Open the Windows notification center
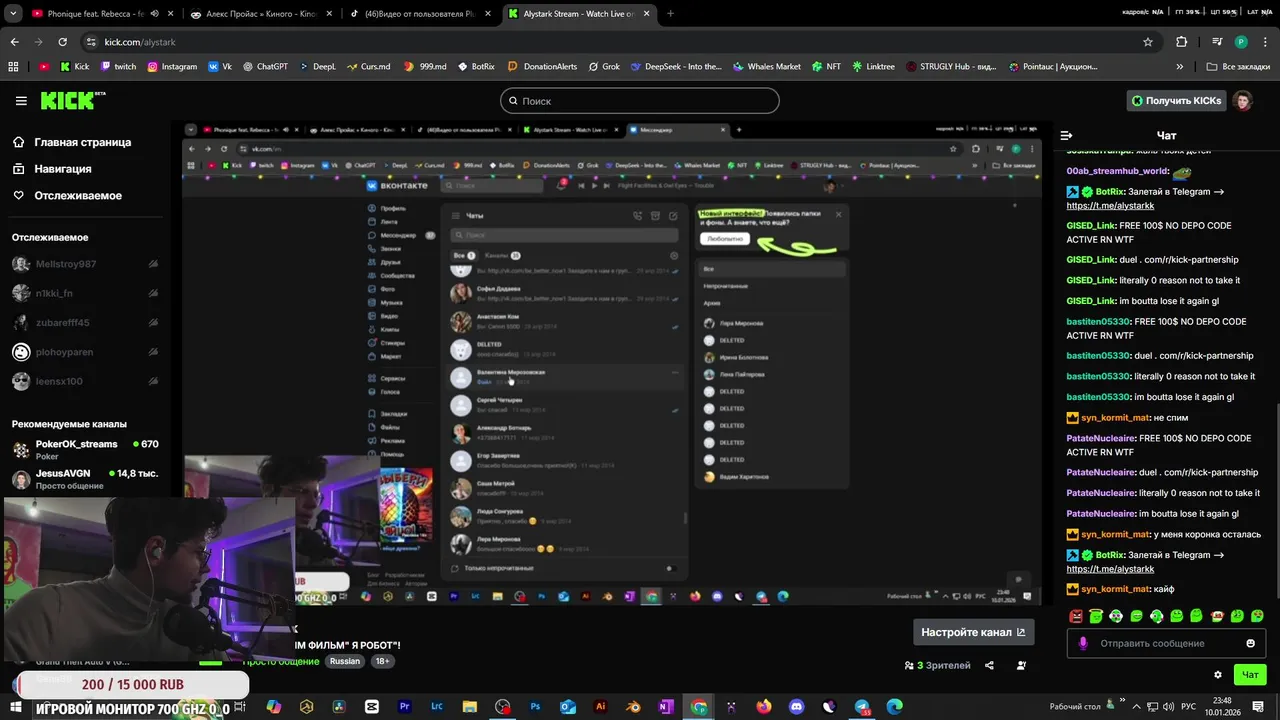 coord(1258,706)
